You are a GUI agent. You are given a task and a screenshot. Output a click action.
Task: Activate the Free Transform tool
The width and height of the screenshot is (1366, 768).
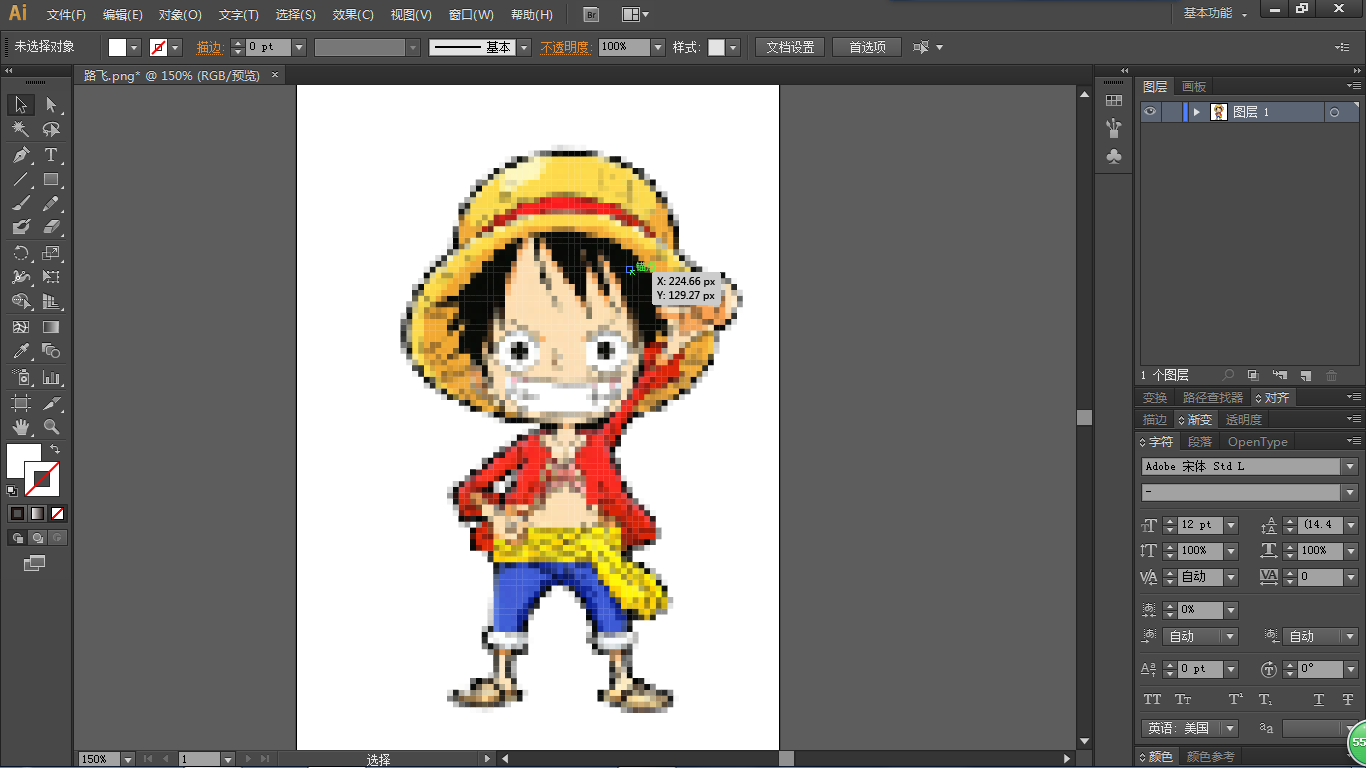[x=51, y=277]
